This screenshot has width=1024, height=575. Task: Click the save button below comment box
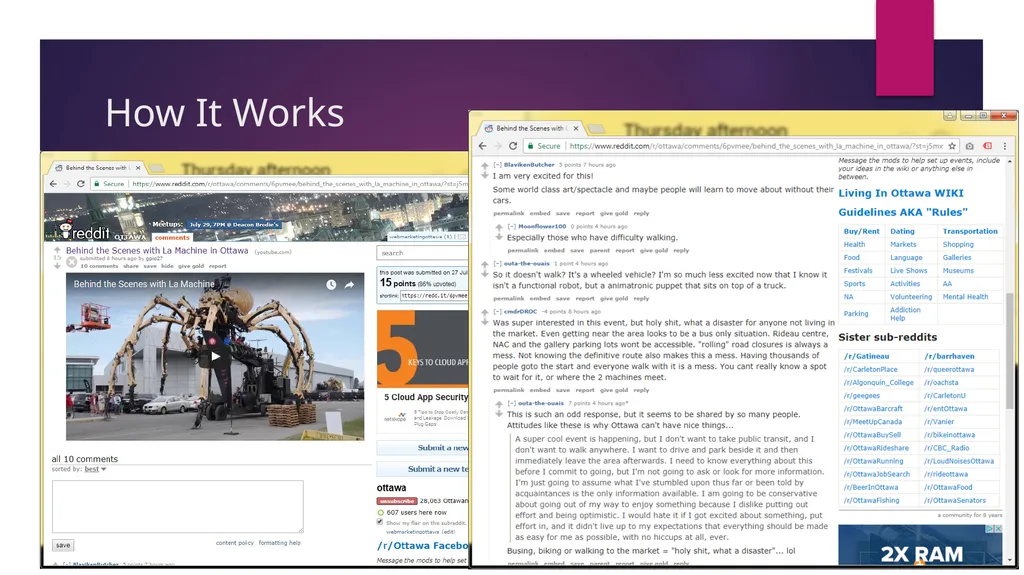click(x=63, y=545)
